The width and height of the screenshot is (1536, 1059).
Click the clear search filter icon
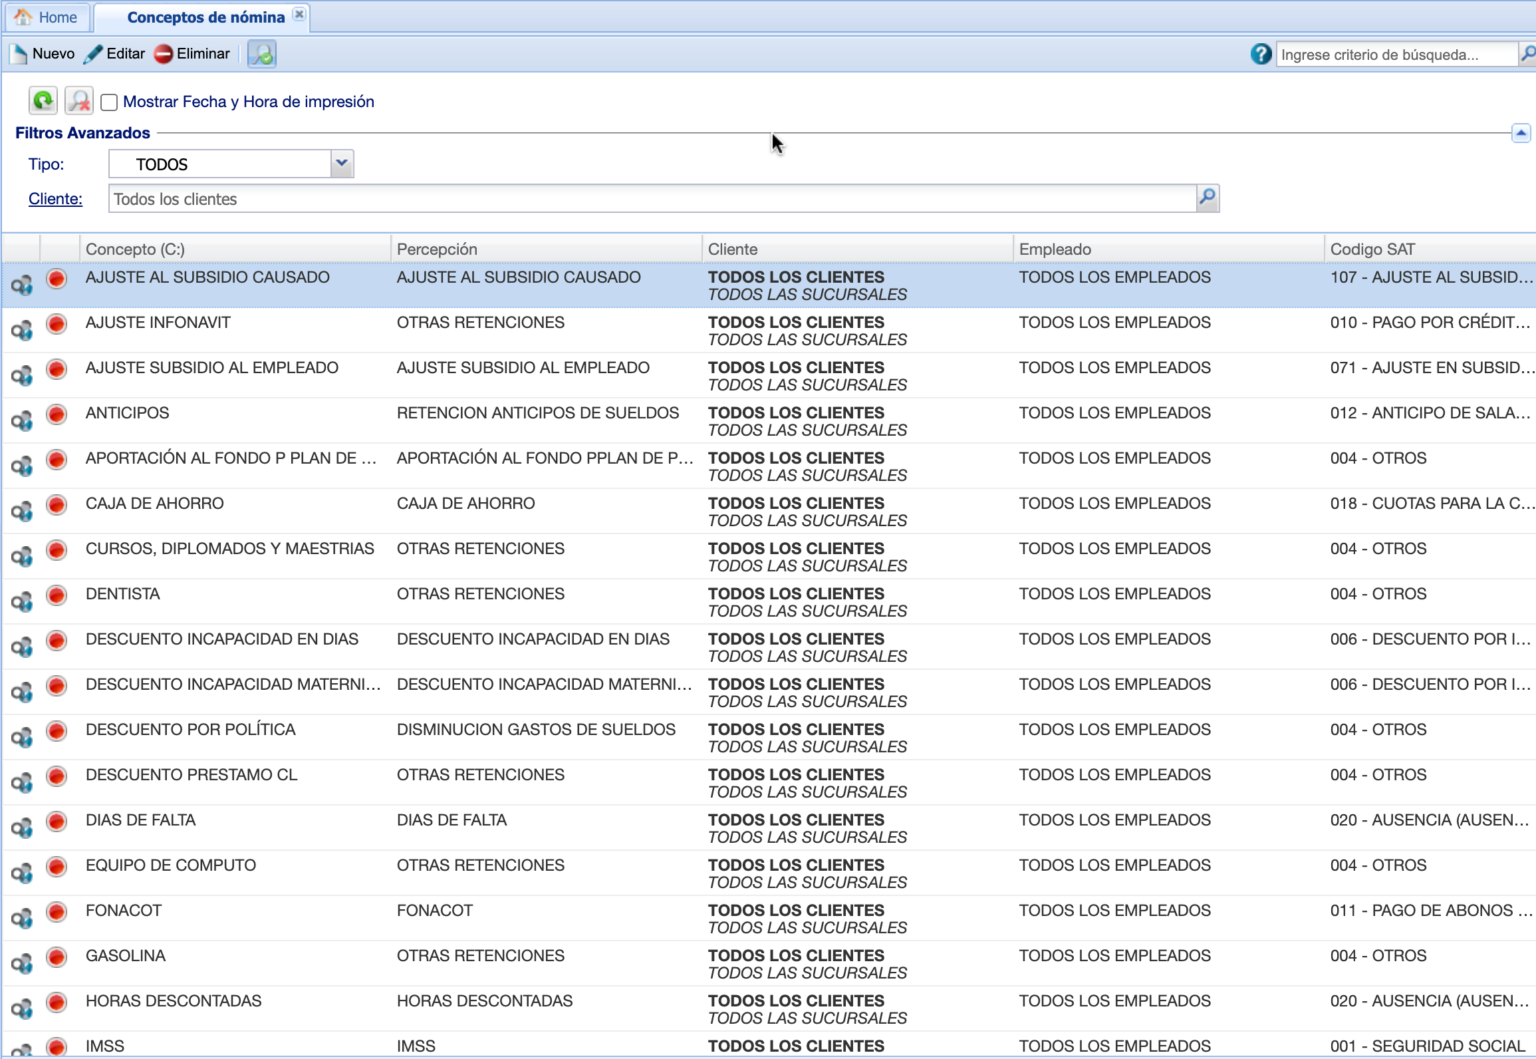(x=79, y=101)
